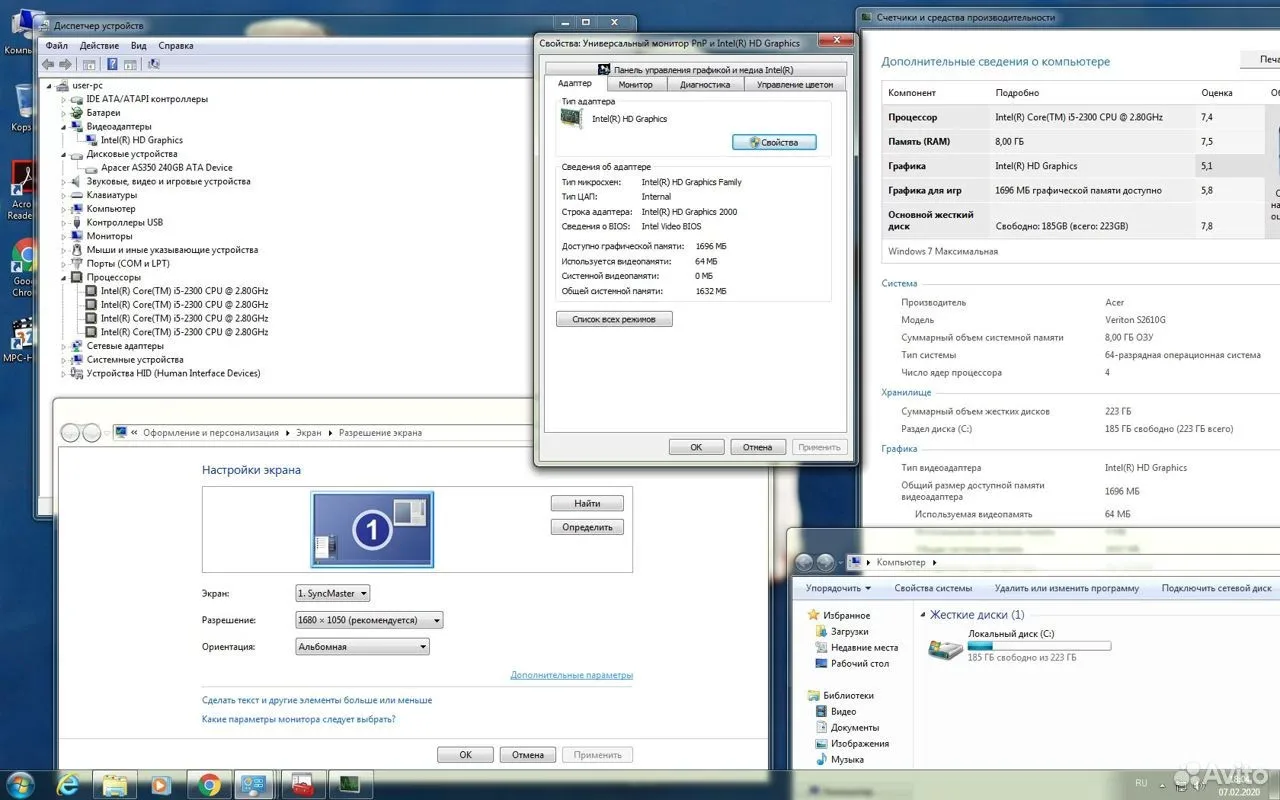Click Scan for hardware changes toolbar icon
Image resolution: width=1280 pixels, height=800 pixels.
pyautogui.click(x=154, y=64)
